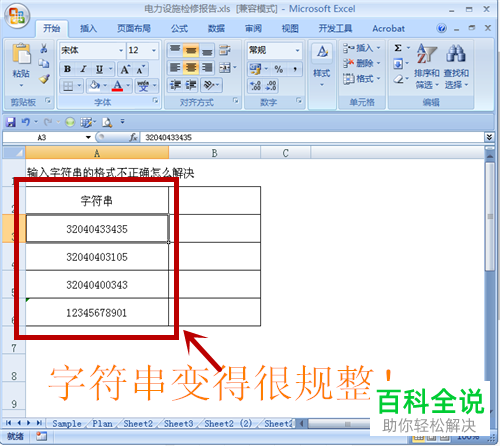Screen dimensions: 500x446
Task: Switch to the 数据 ribbon tab
Action: [216, 29]
